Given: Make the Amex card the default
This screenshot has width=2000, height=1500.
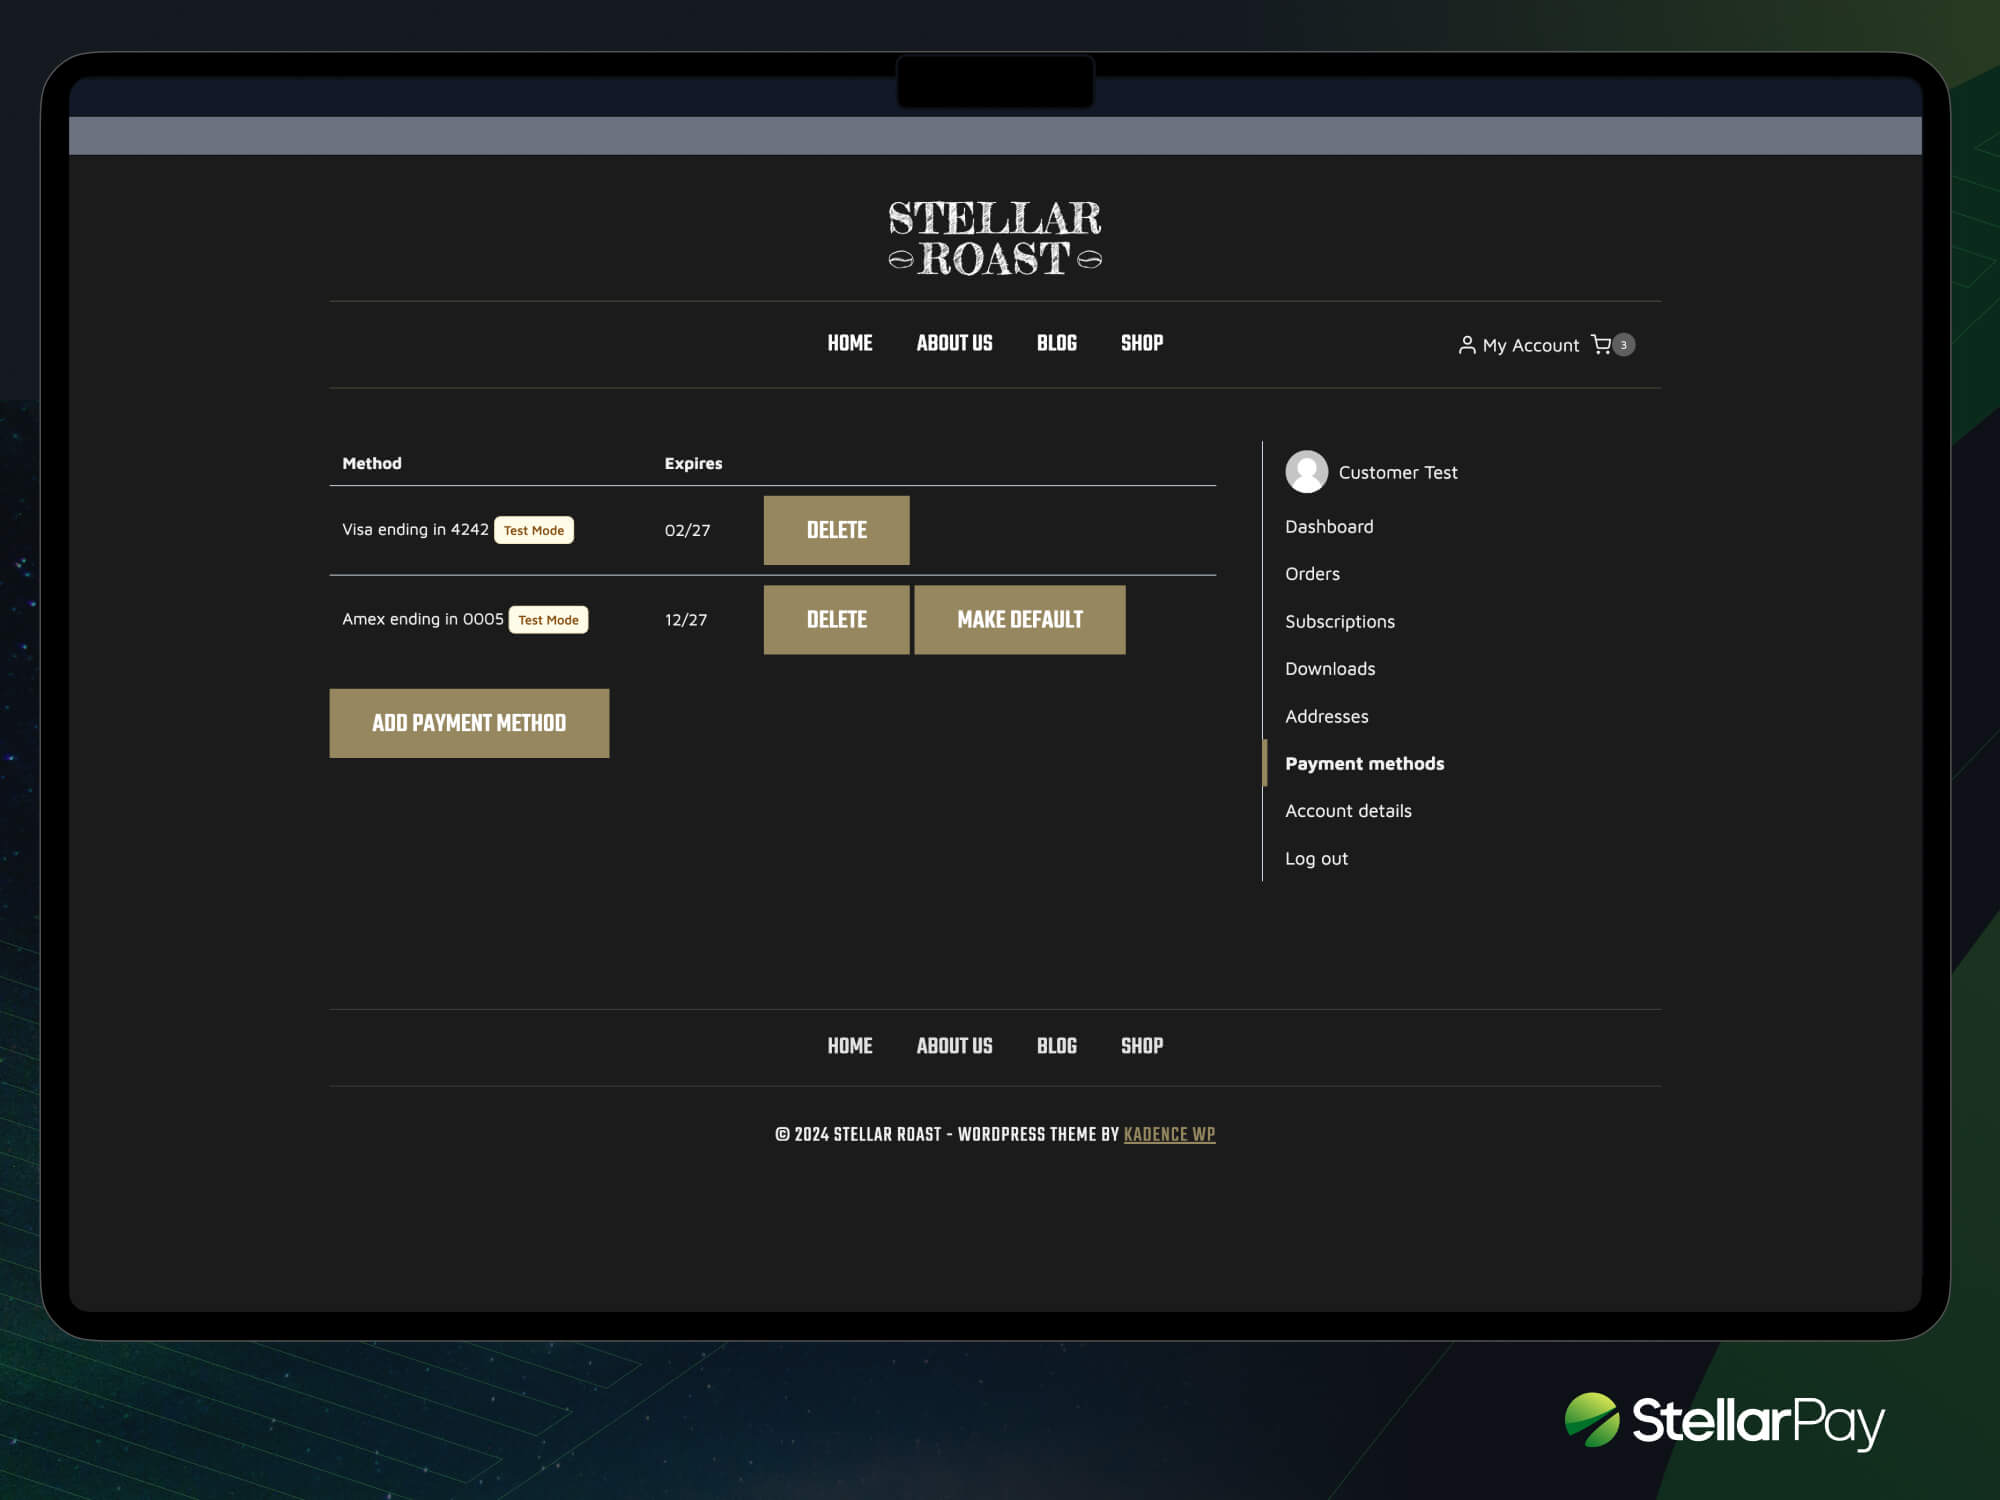Looking at the screenshot, I should click(1019, 620).
